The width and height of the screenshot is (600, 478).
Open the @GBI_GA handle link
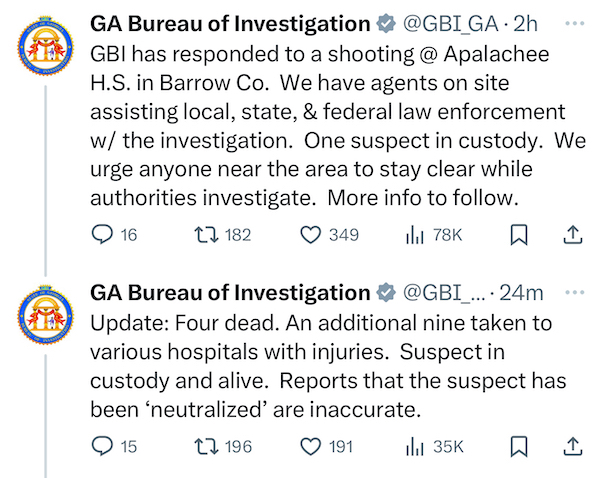450,24
